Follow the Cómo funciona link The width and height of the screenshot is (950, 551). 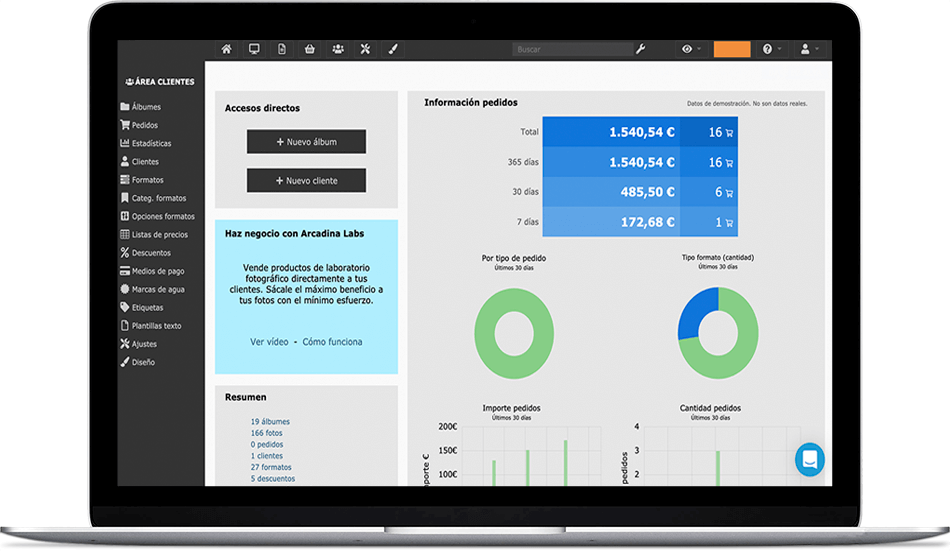pyautogui.click(x=332, y=342)
